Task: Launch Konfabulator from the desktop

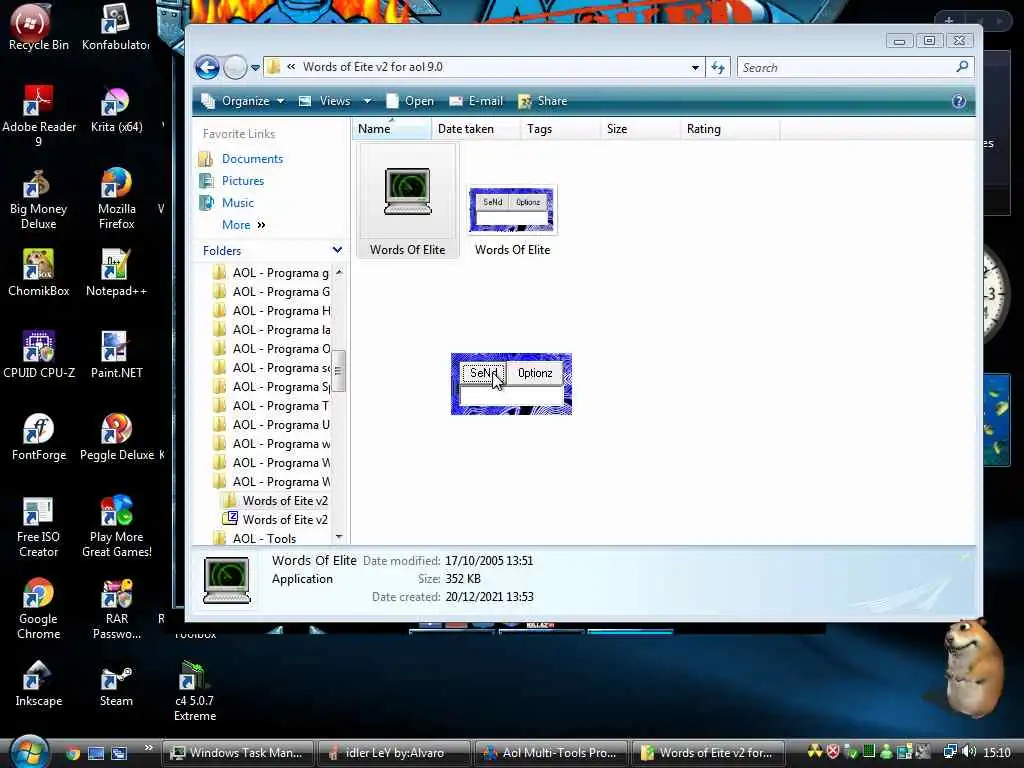Action: tap(116, 27)
